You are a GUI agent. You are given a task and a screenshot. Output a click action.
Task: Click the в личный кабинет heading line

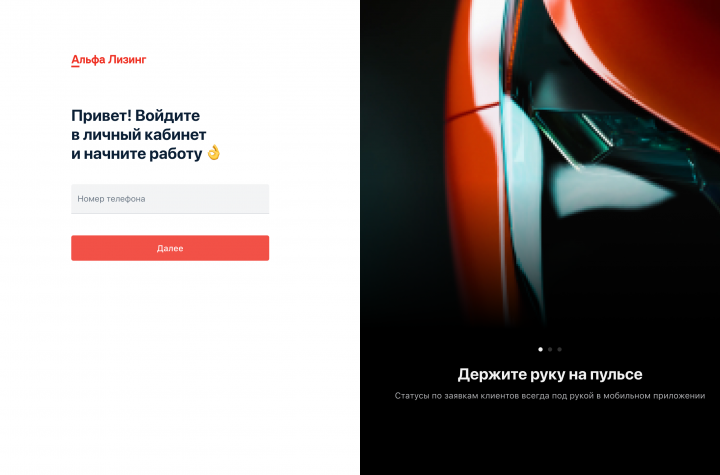pos(139,135)
